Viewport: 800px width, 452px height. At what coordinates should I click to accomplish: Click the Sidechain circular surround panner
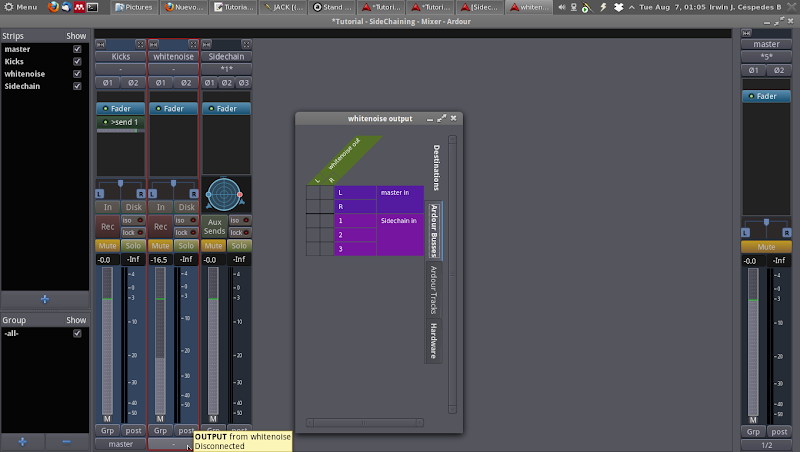224,194
